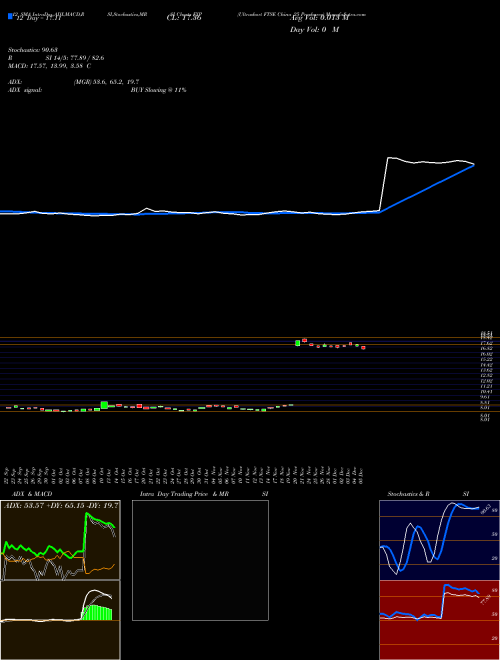Click the 12.02 price axis label

pyautogui.click(x=487, y=380)
